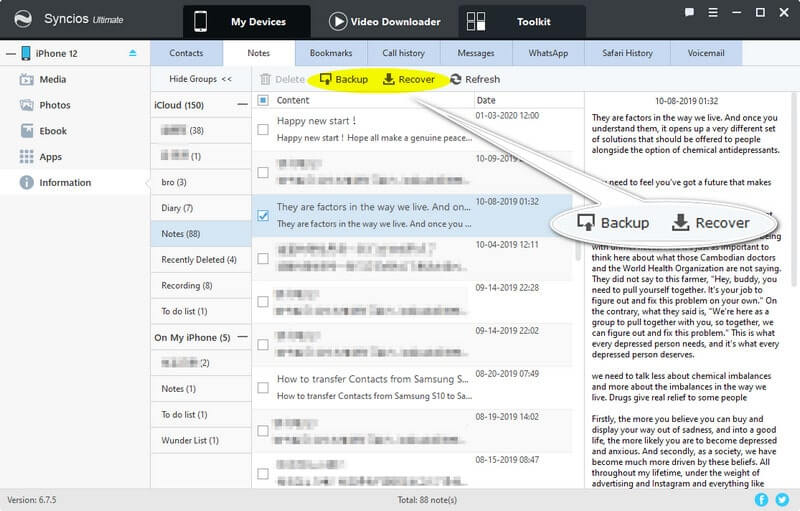The width and height of the screenshot is (800, 511).
Task: Switch to the Bookmarks tab
Action: (331, 53)
